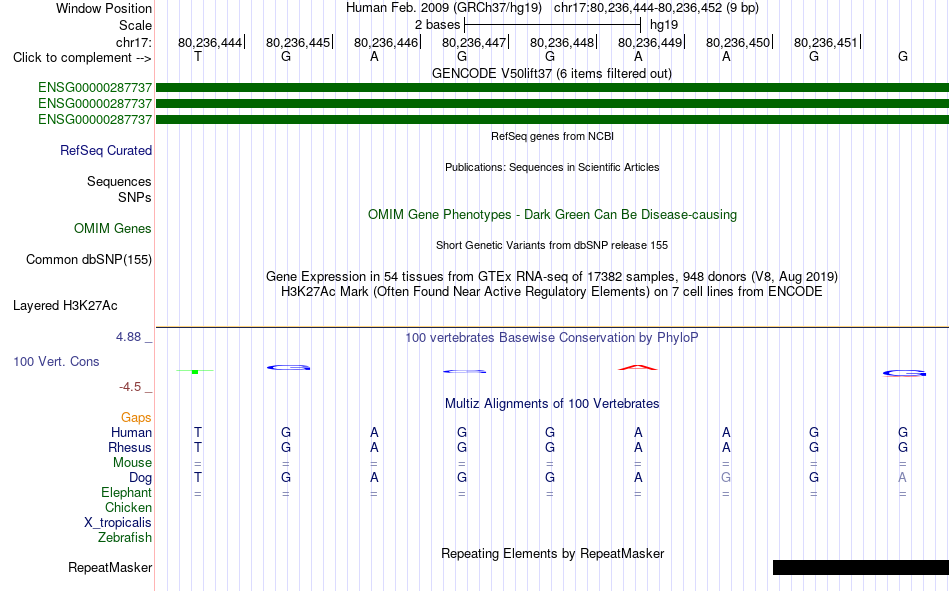Click the Sequences track label
Viewport: 950px width, 591px height.
coord(119,181)
